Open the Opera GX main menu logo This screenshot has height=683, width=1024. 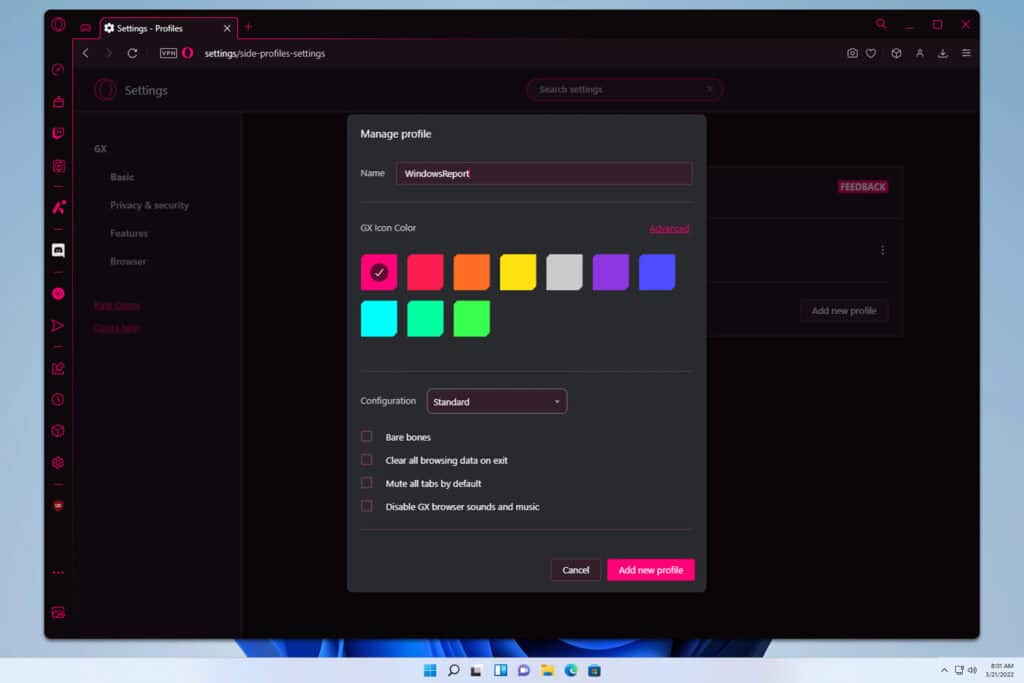click(x=58, y=25)
